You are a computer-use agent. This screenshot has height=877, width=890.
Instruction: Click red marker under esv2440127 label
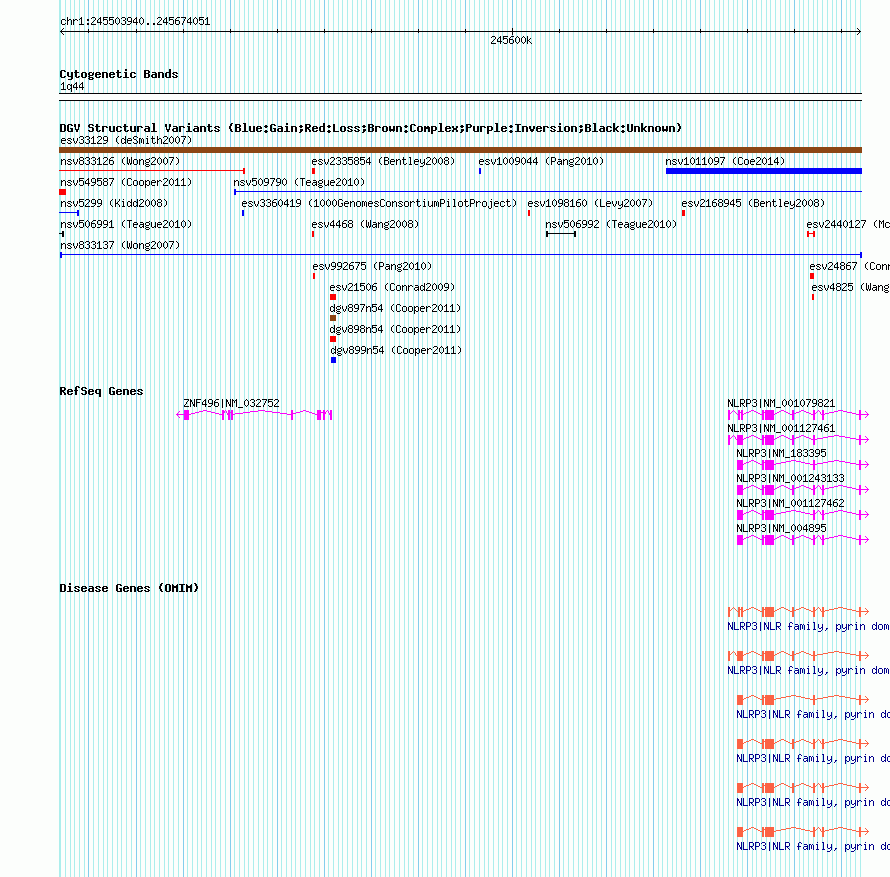(811, 234)
